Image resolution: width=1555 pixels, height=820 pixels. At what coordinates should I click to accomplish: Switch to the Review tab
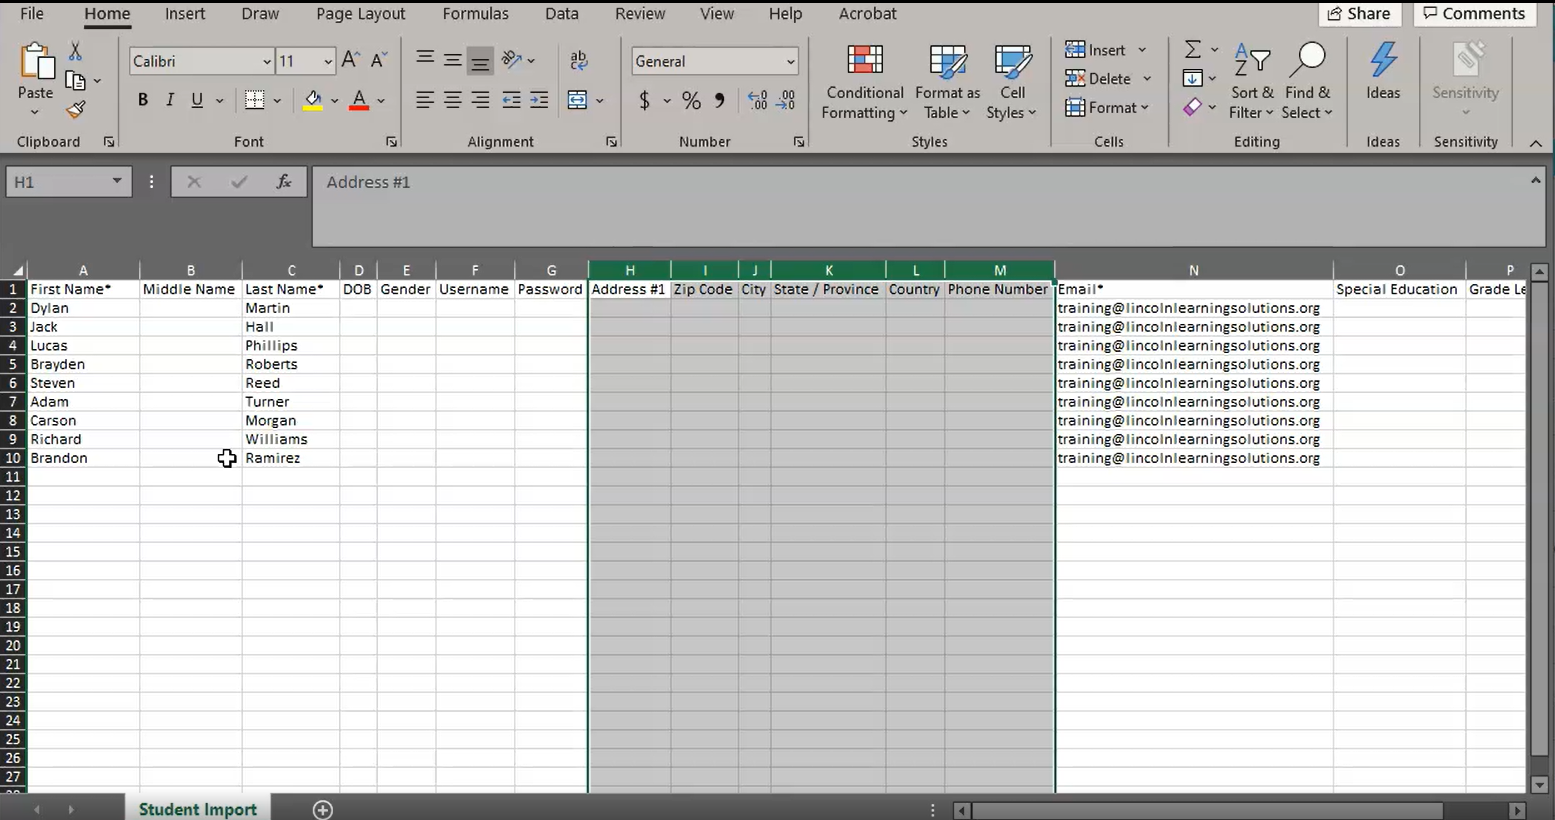coord(640,14)
